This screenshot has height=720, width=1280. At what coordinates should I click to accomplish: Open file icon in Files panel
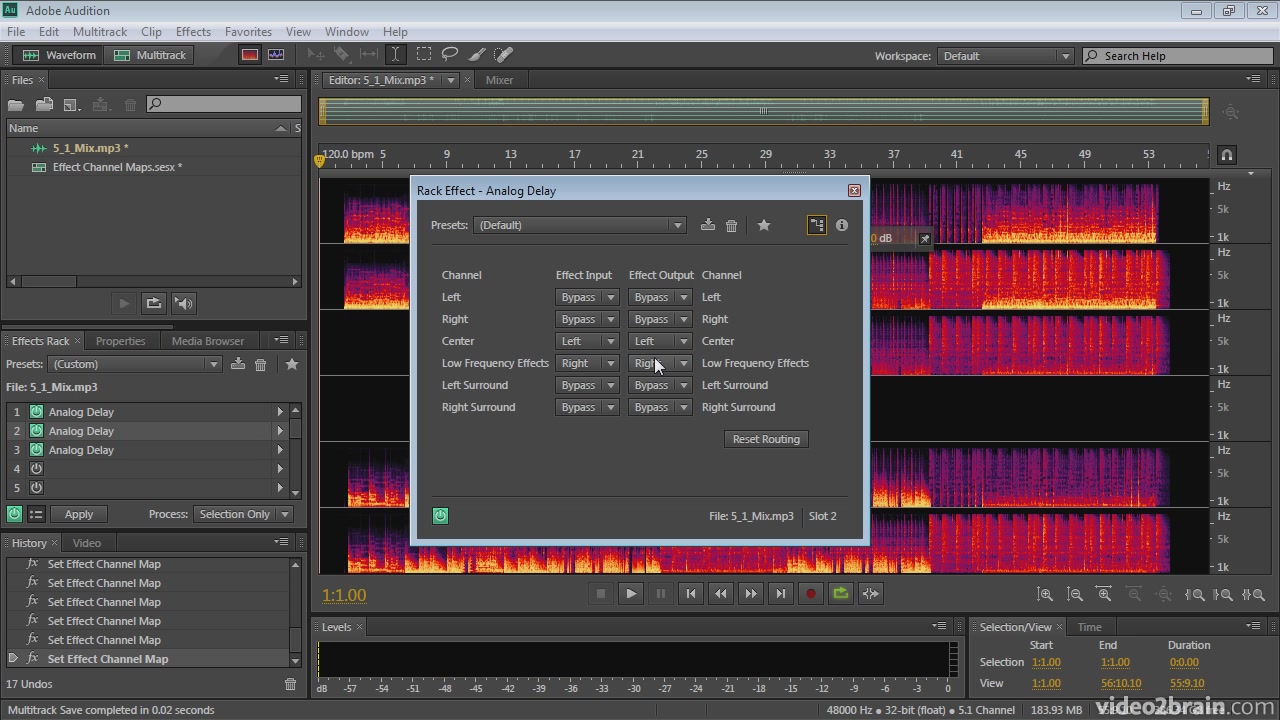(16, 104)
